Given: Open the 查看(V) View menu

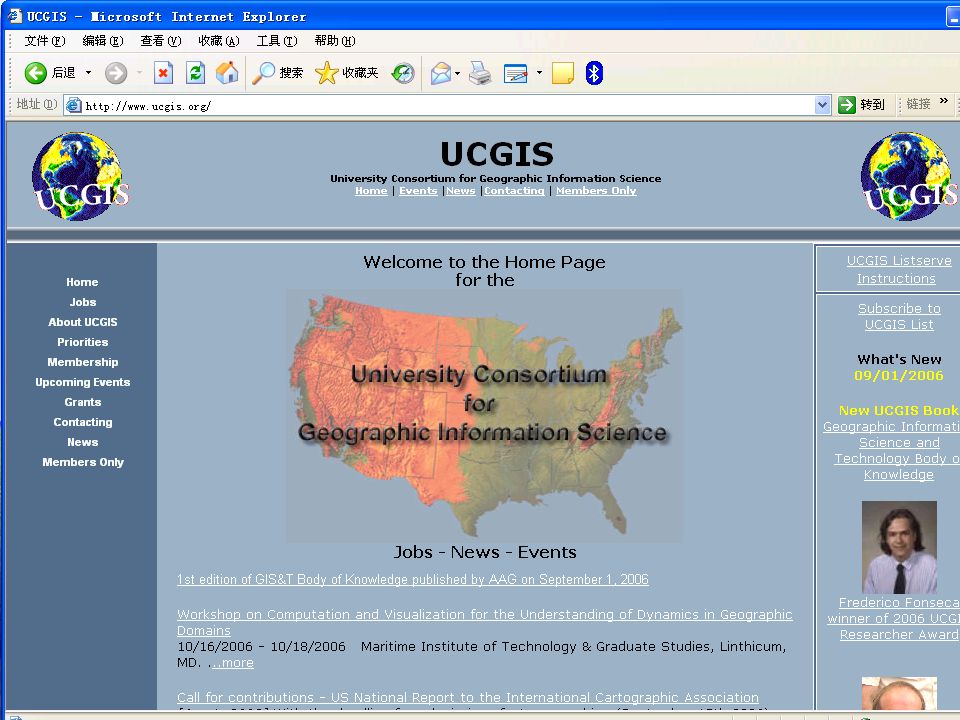Looking at the screenshot, I should point(160,41).
